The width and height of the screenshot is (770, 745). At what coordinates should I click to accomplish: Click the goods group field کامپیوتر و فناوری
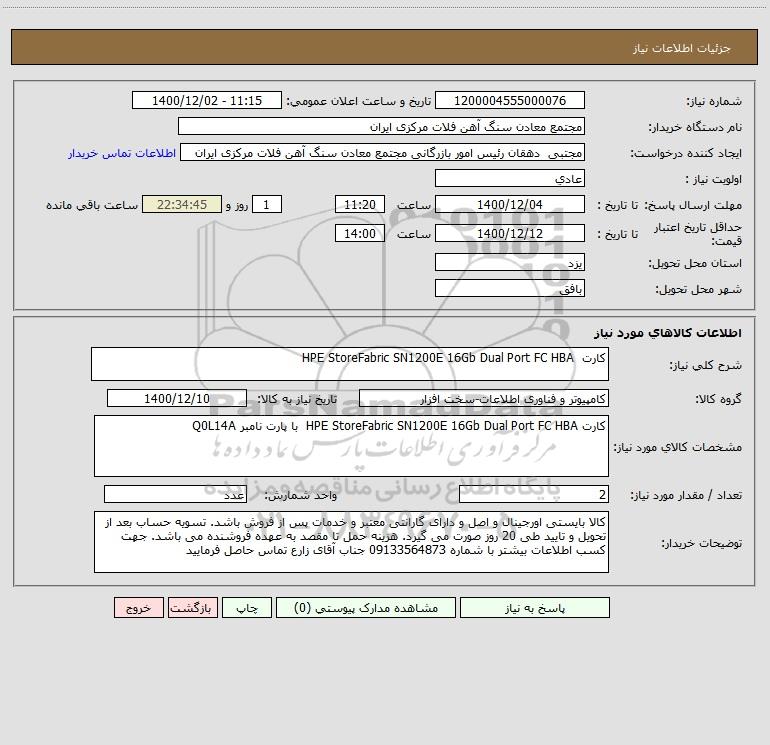pyautogui.click(x=484, y=398)
